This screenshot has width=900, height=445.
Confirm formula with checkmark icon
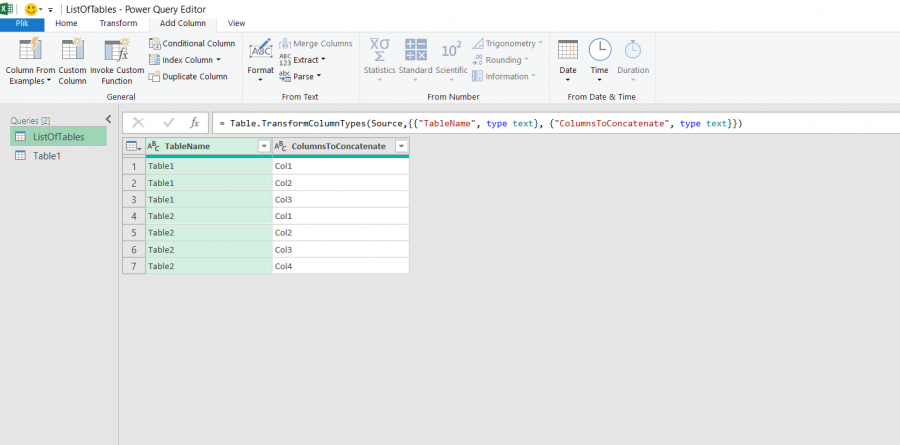pos(169,122)
